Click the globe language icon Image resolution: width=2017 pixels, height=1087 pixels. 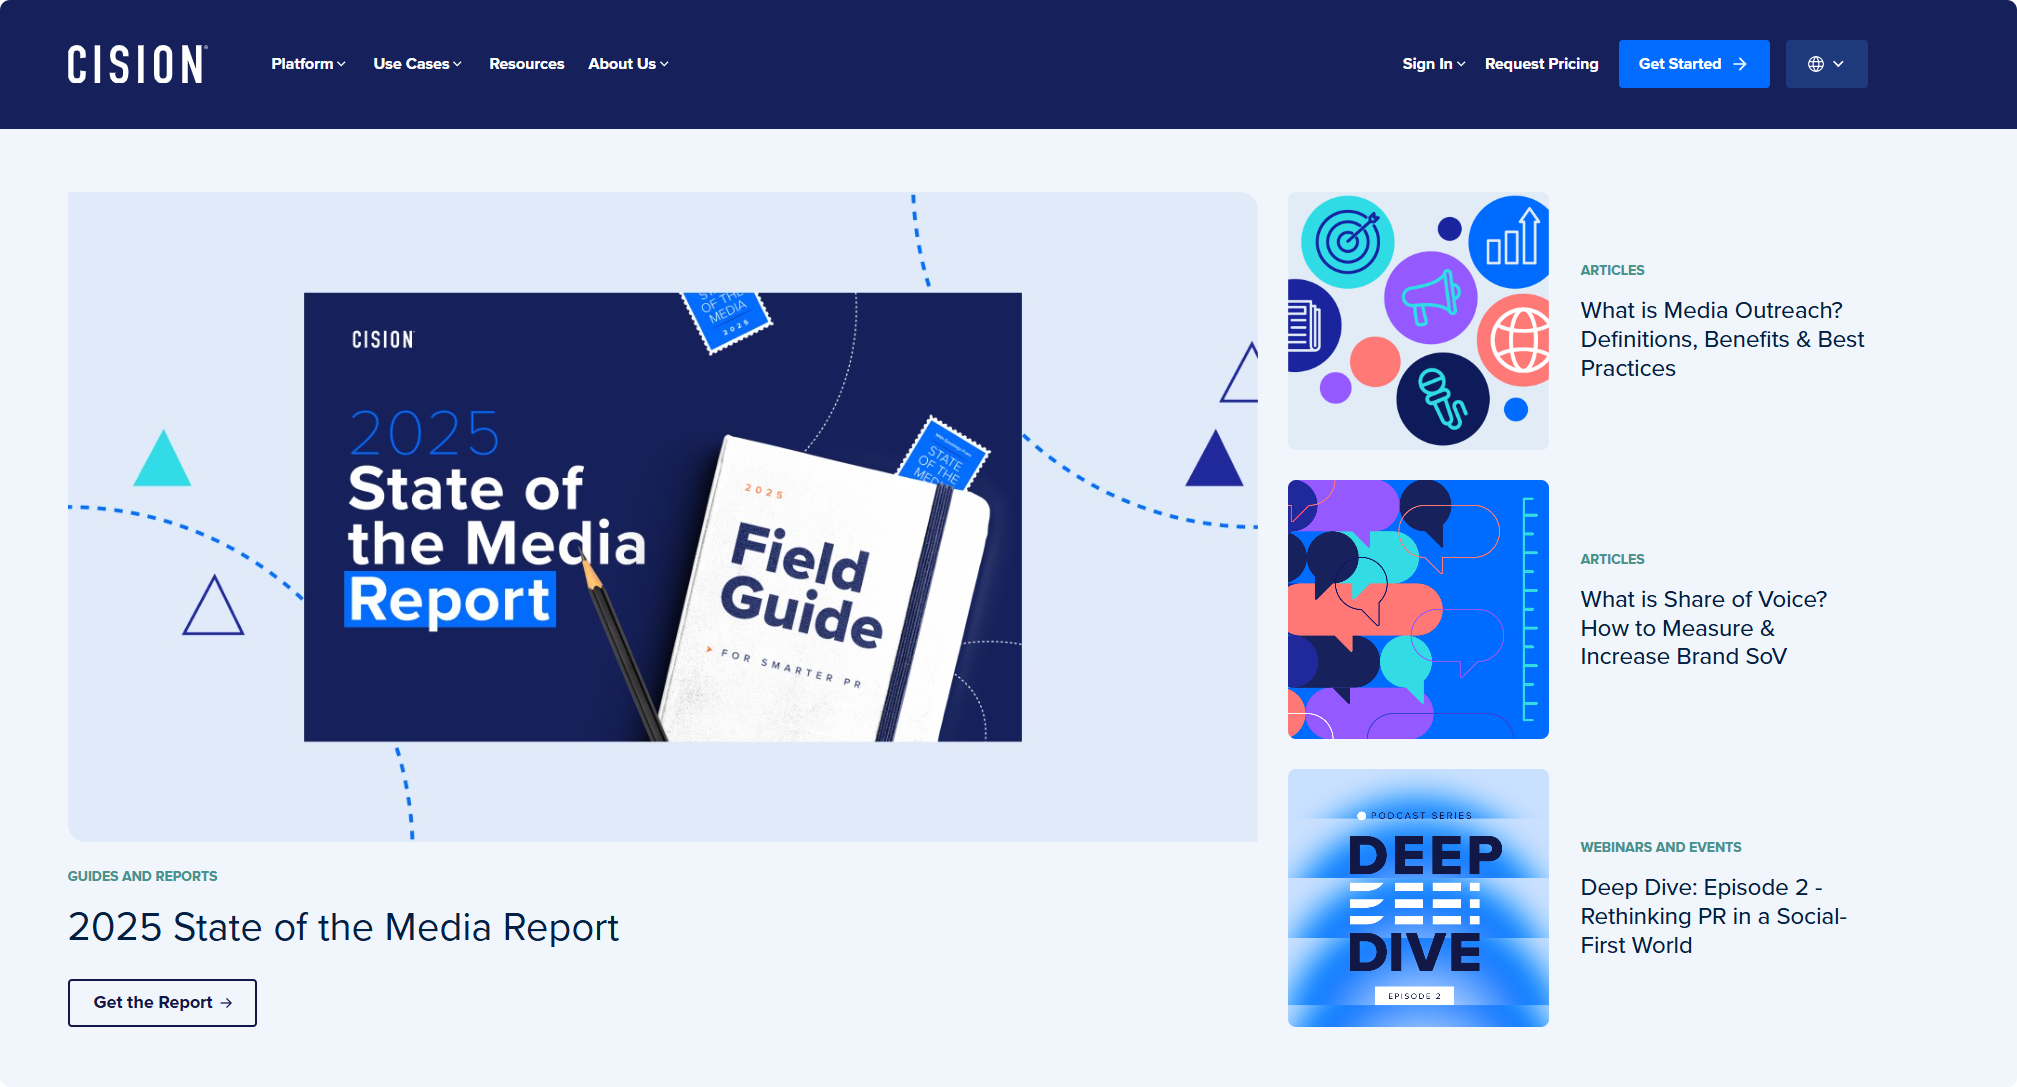tap(1816, 64)
